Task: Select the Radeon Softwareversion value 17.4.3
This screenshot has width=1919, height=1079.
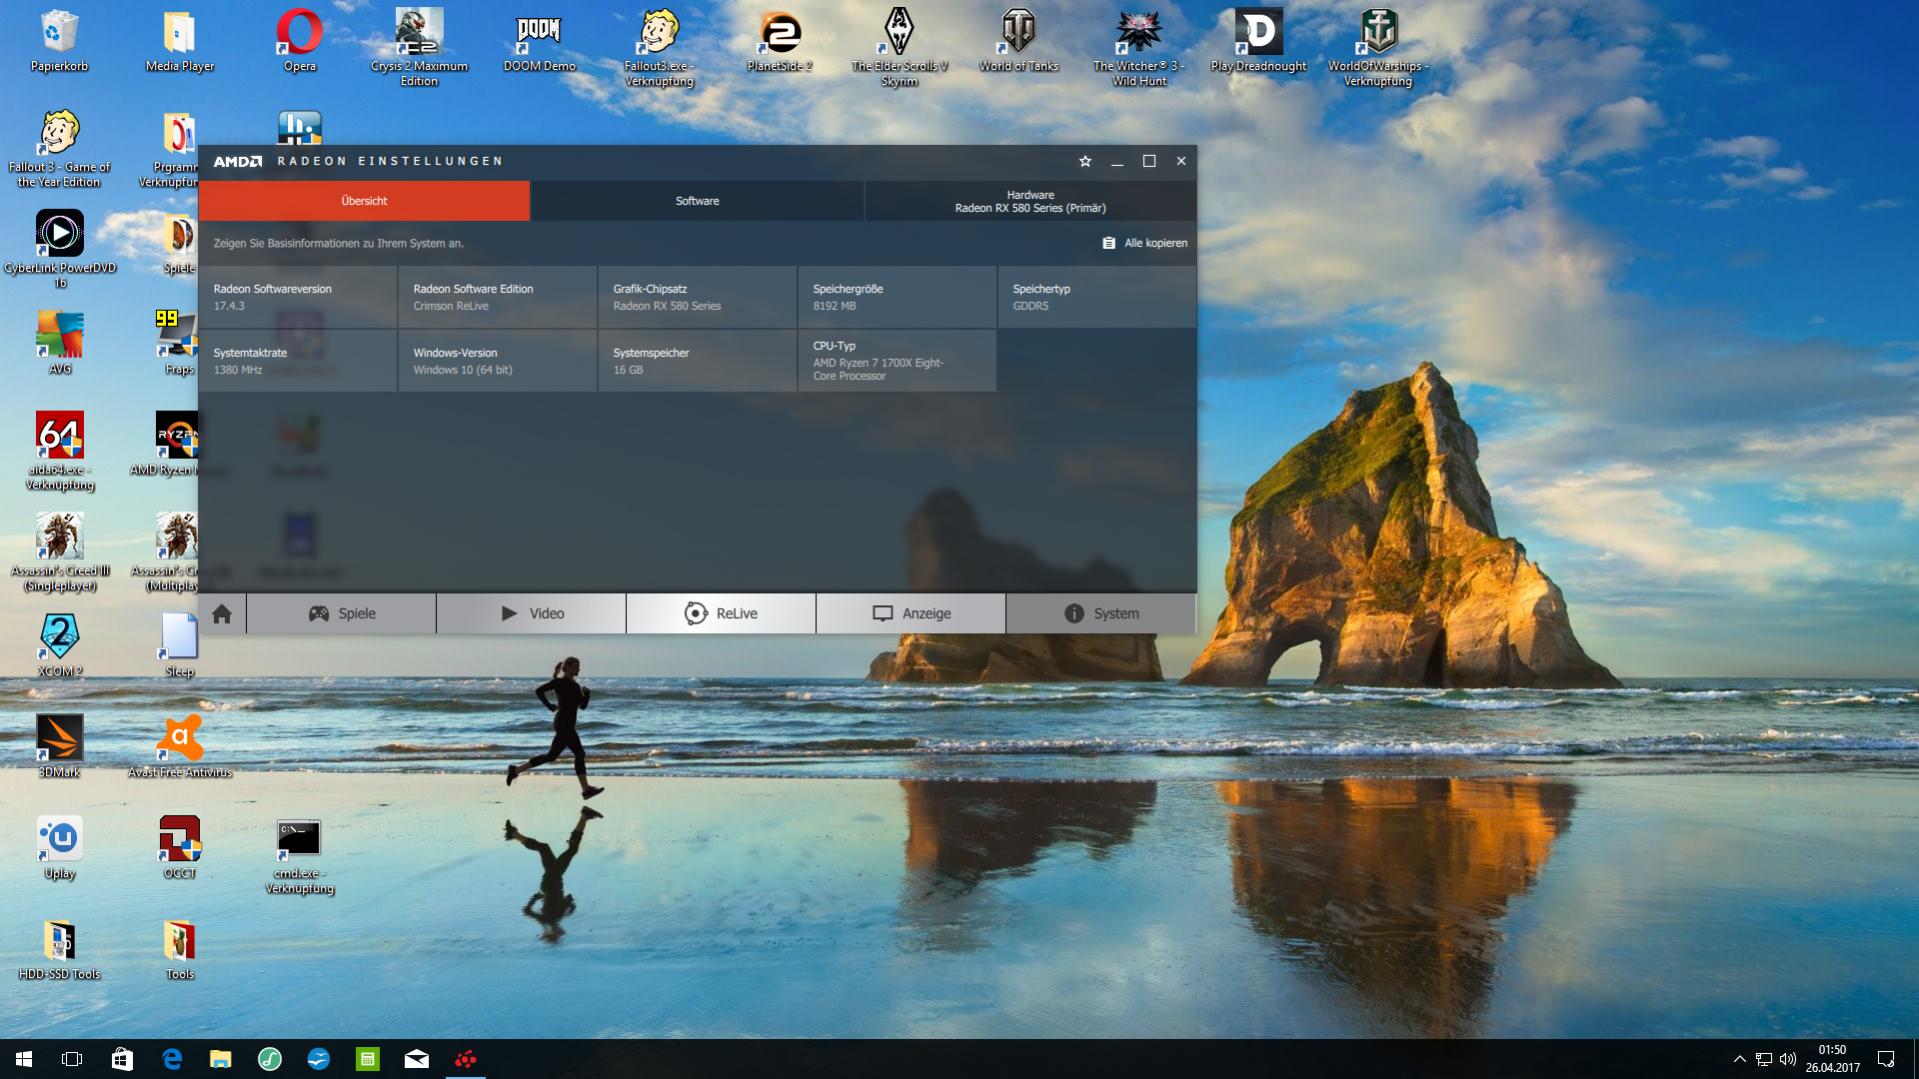Action: pos(229,306)
